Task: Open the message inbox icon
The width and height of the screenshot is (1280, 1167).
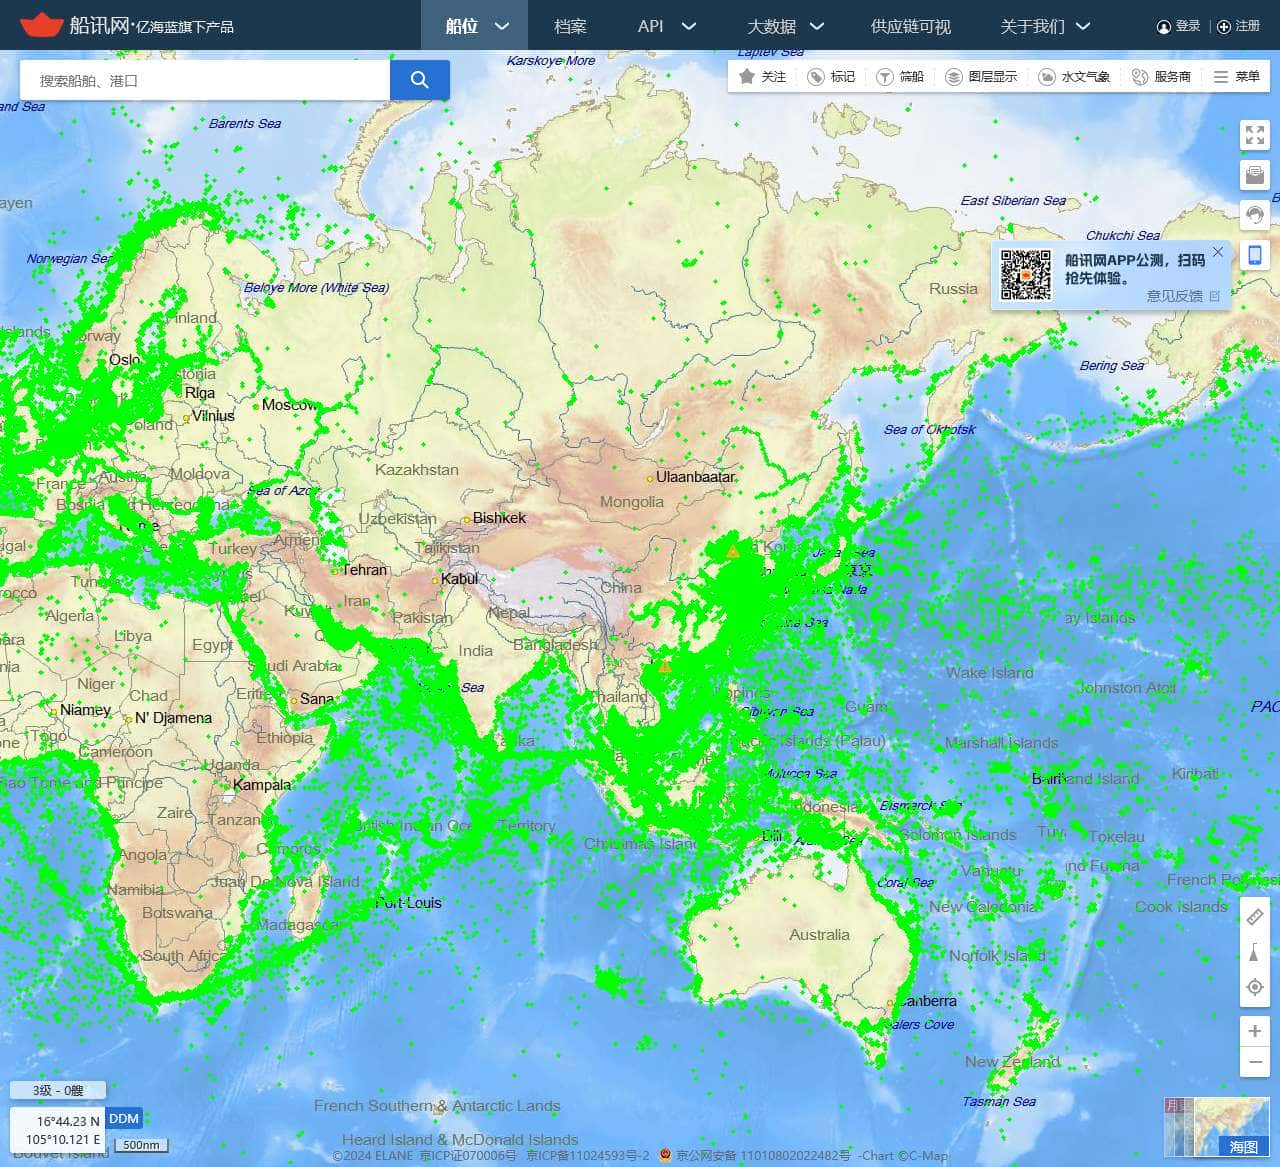Action: [x=1254, y=175]
